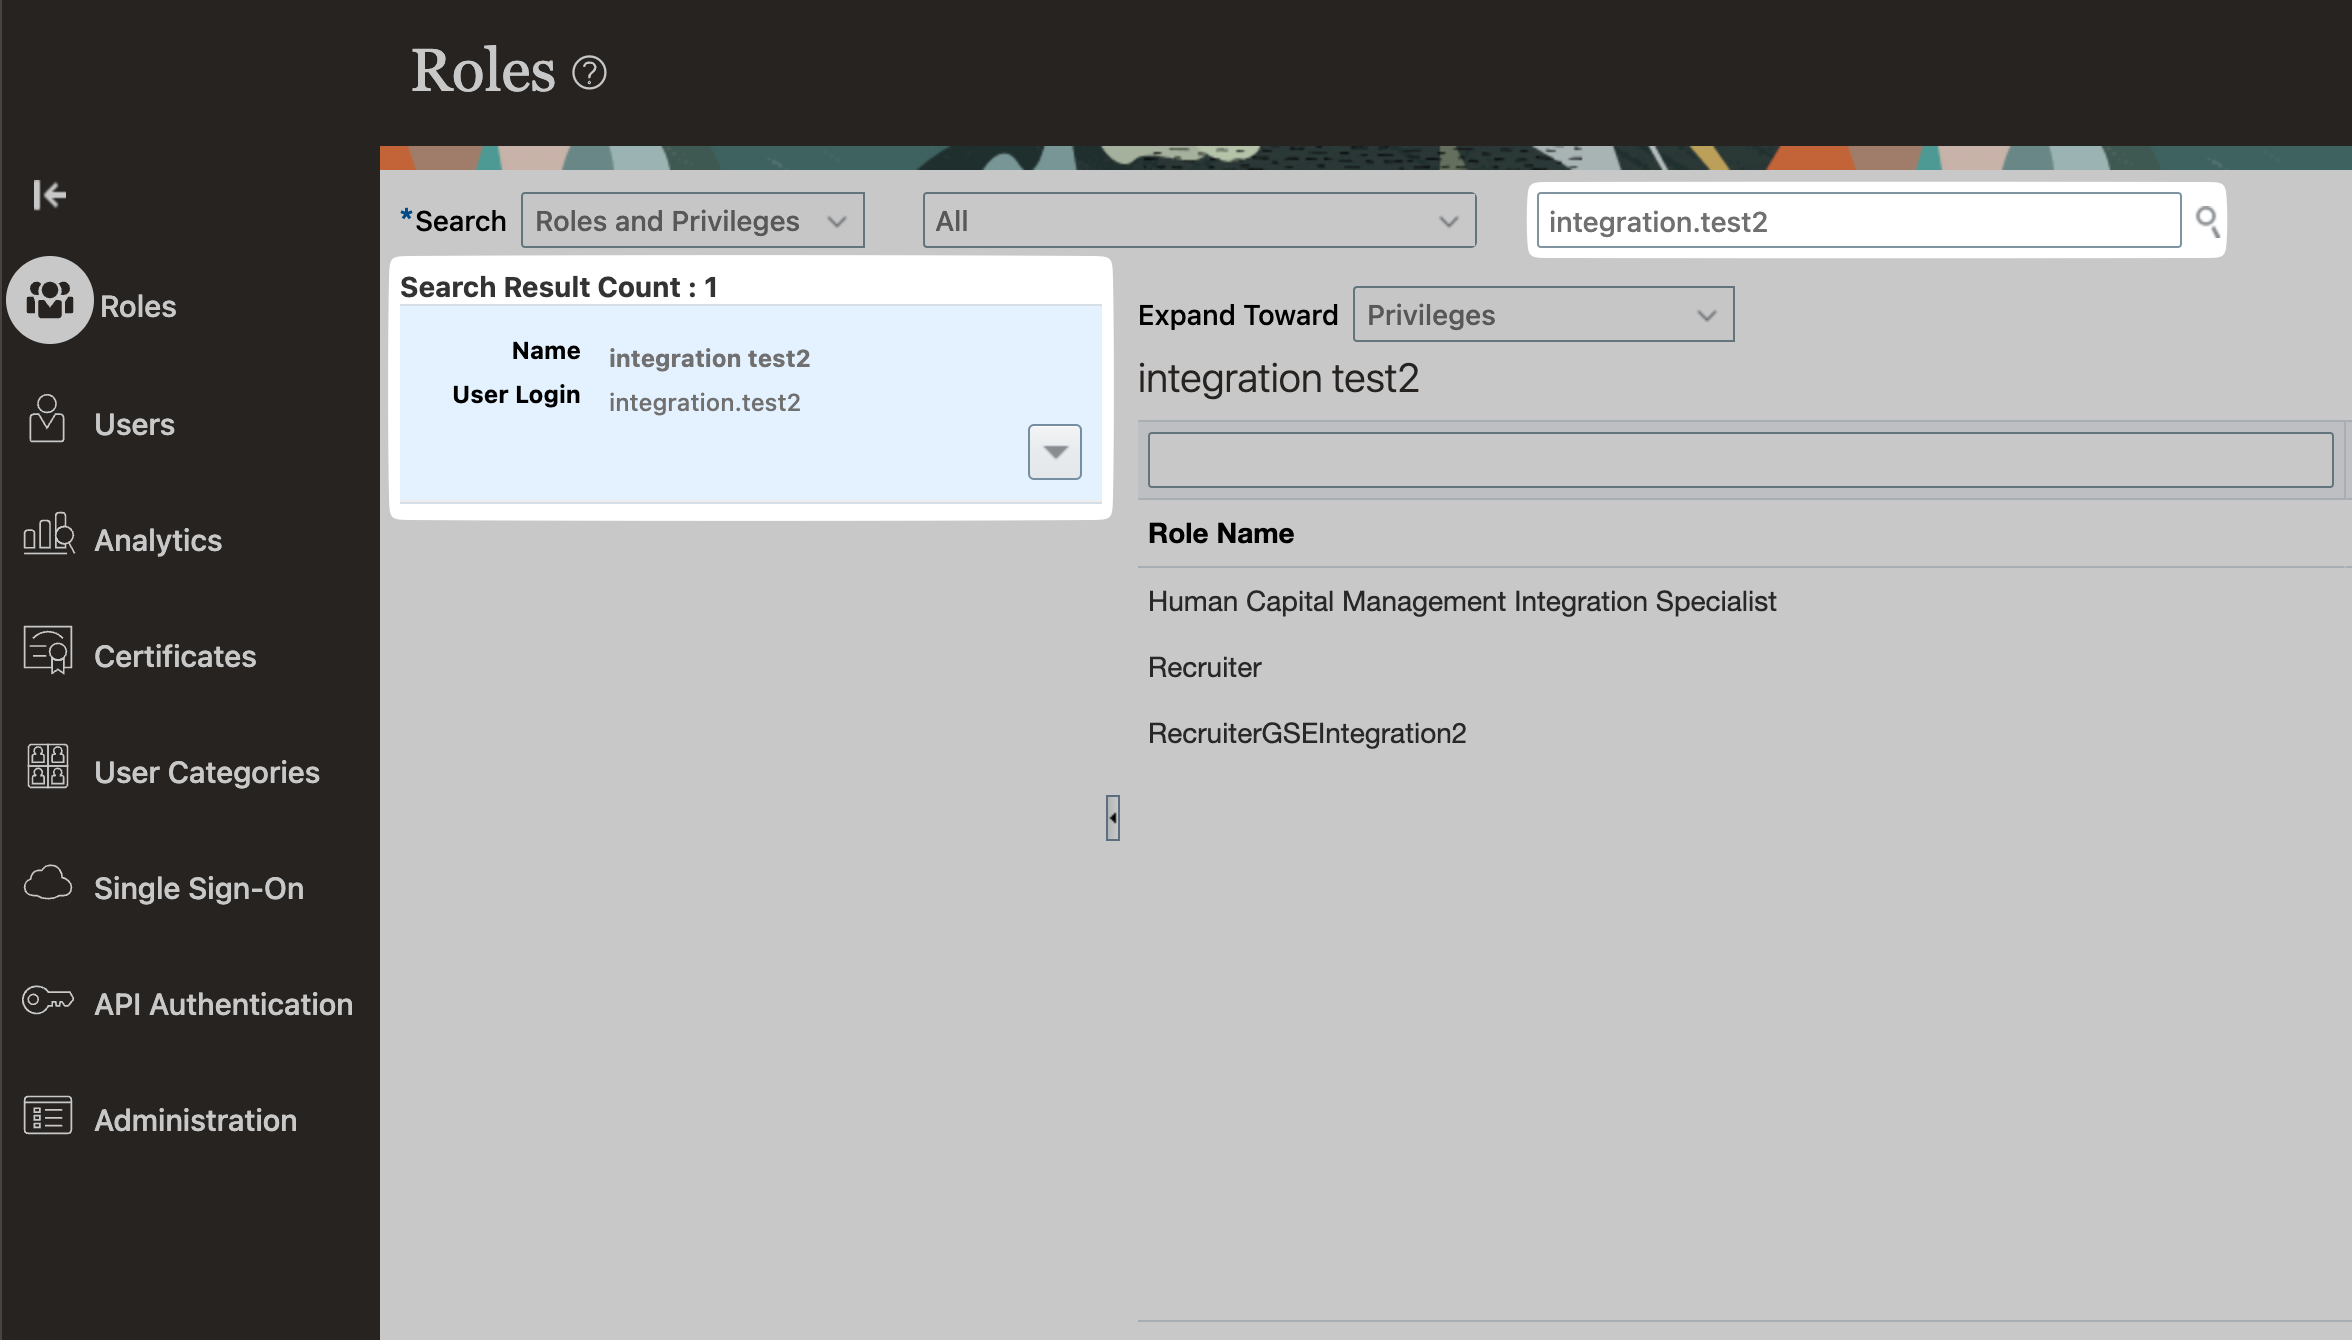Click the integration.test2 search text field
Screen dimensions: 2352x1340
pos(1857,221)
